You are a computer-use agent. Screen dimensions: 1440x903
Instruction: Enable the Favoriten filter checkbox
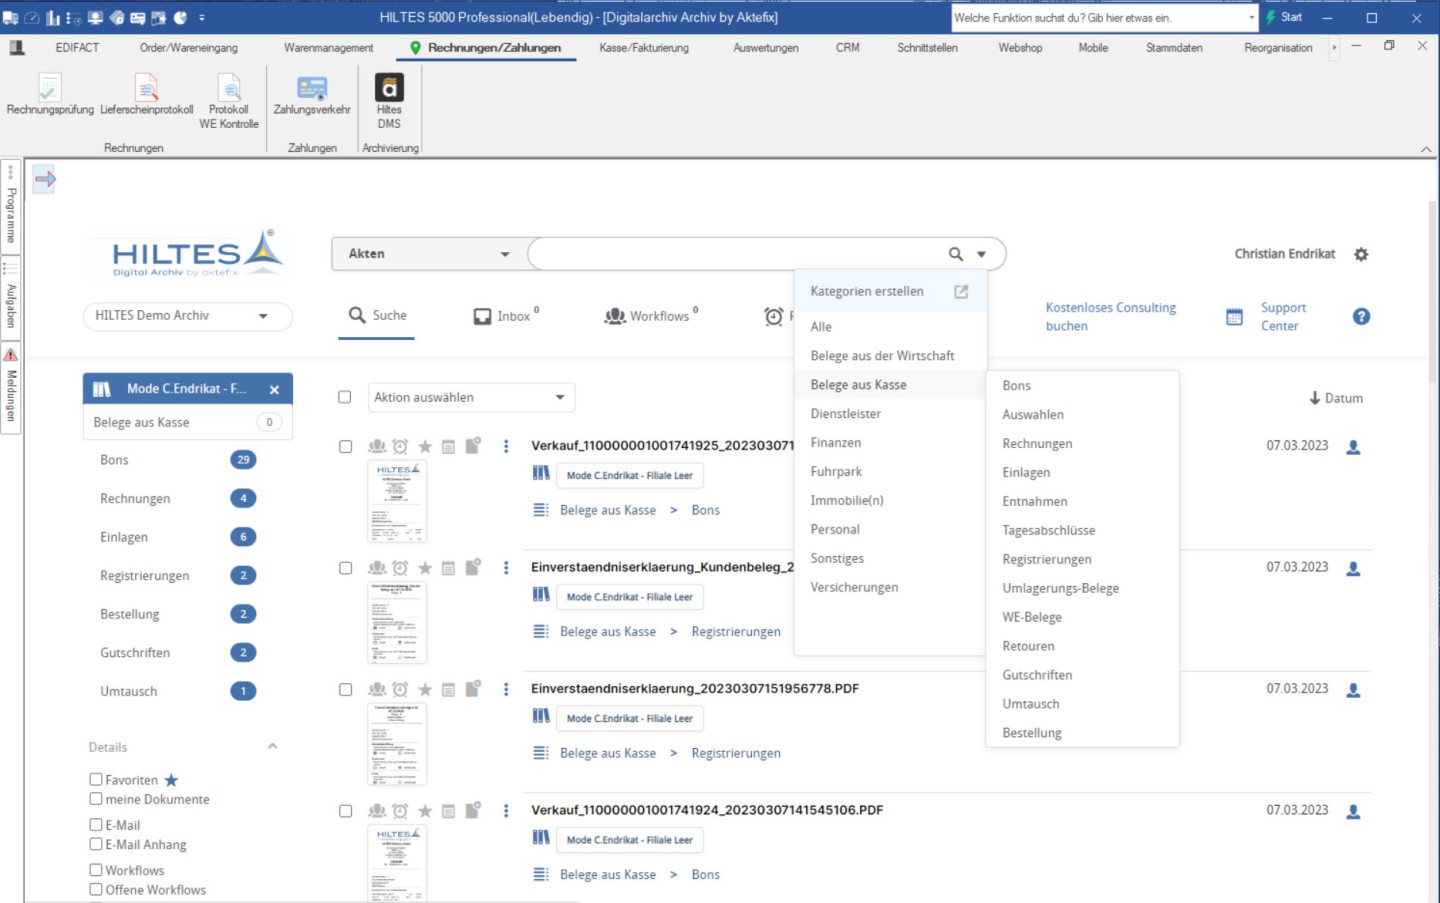click(96, 779)
